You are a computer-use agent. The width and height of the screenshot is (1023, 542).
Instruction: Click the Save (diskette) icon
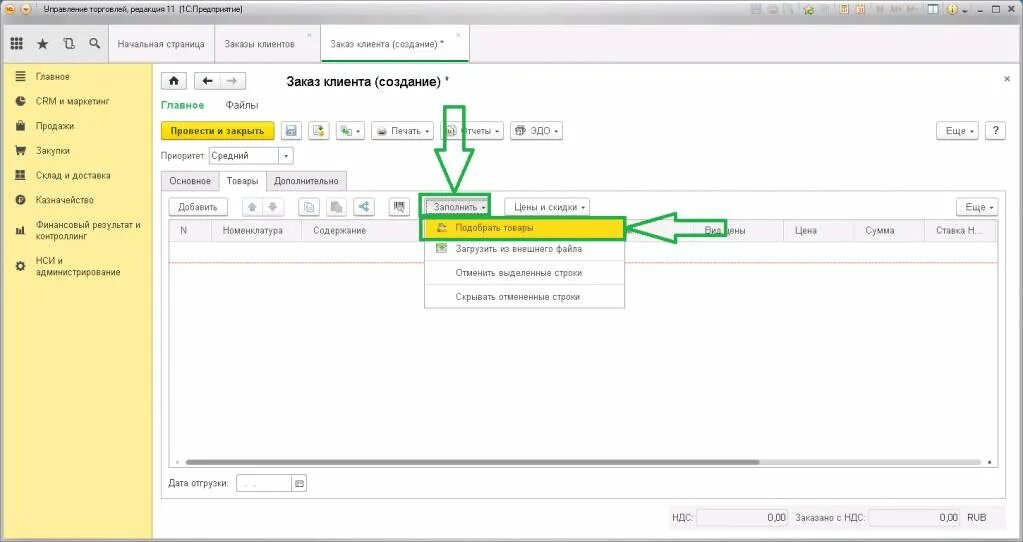pyautogui.click(x=291, y=130)
